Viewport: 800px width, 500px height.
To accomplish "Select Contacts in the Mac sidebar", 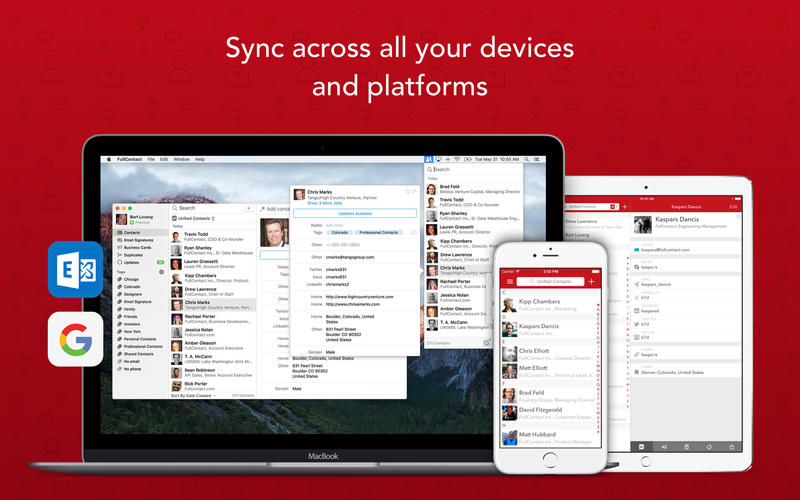I will point(140,233).
